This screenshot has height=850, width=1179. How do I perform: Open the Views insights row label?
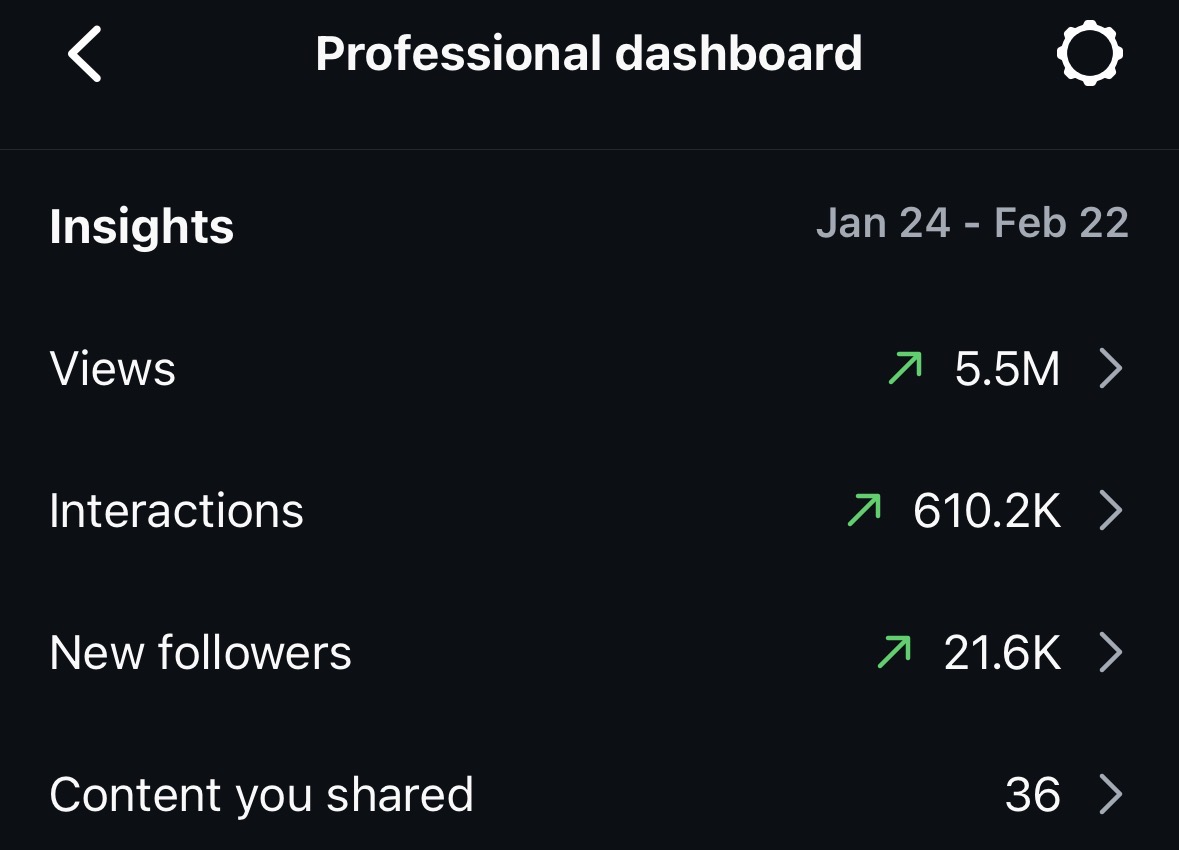pyautogui.click(x=113, y=370)
